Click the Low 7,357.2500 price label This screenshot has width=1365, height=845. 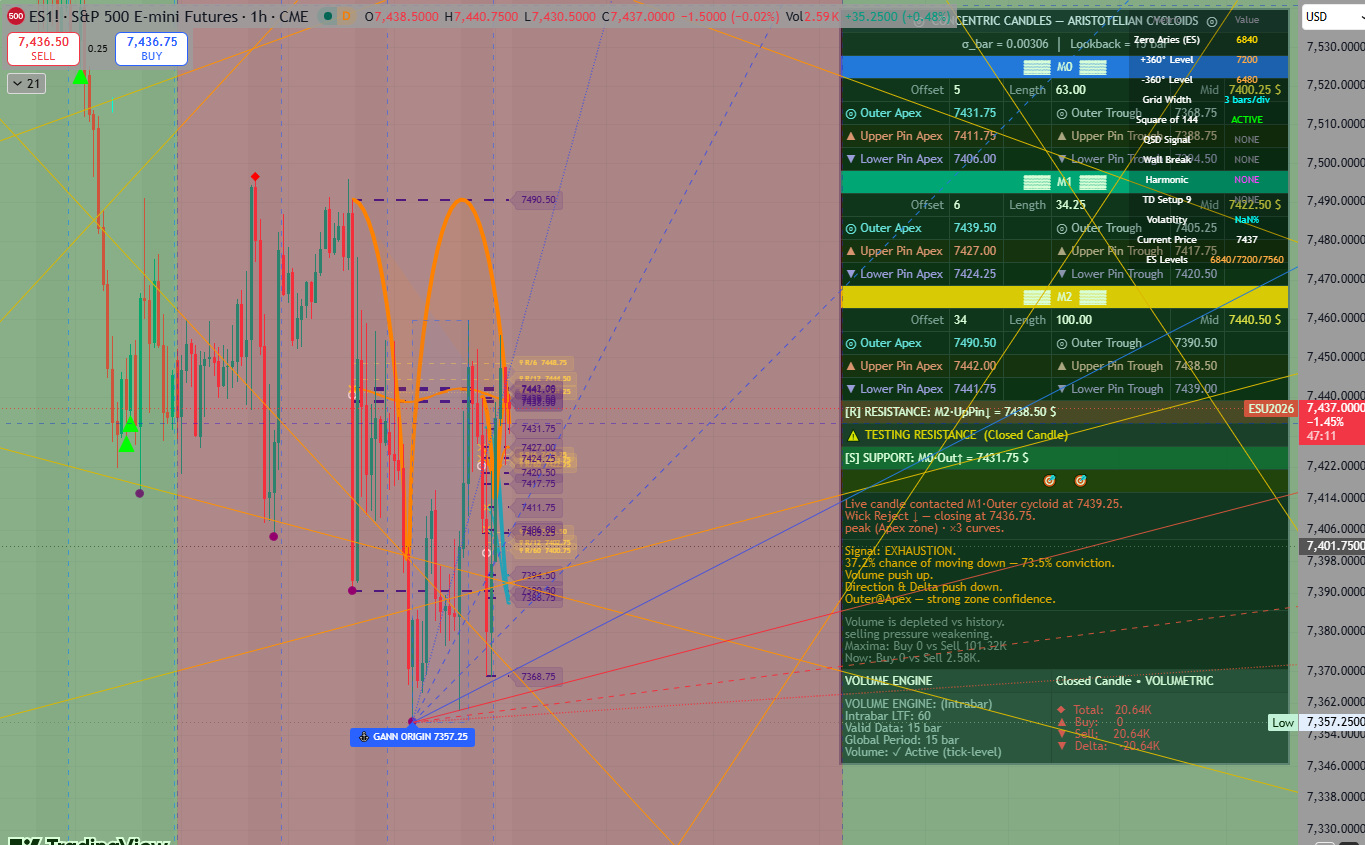click(1283, 722)
